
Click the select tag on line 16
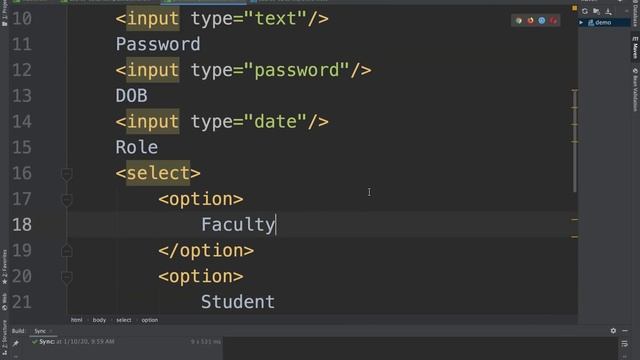(x=158, y=173)
